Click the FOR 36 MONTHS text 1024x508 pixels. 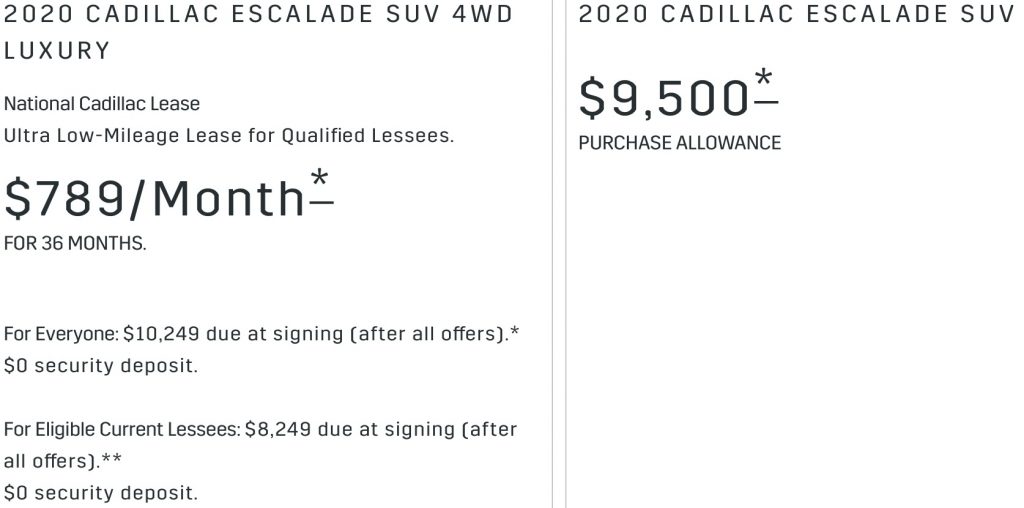pyautogui.click(x=74, y=244)
